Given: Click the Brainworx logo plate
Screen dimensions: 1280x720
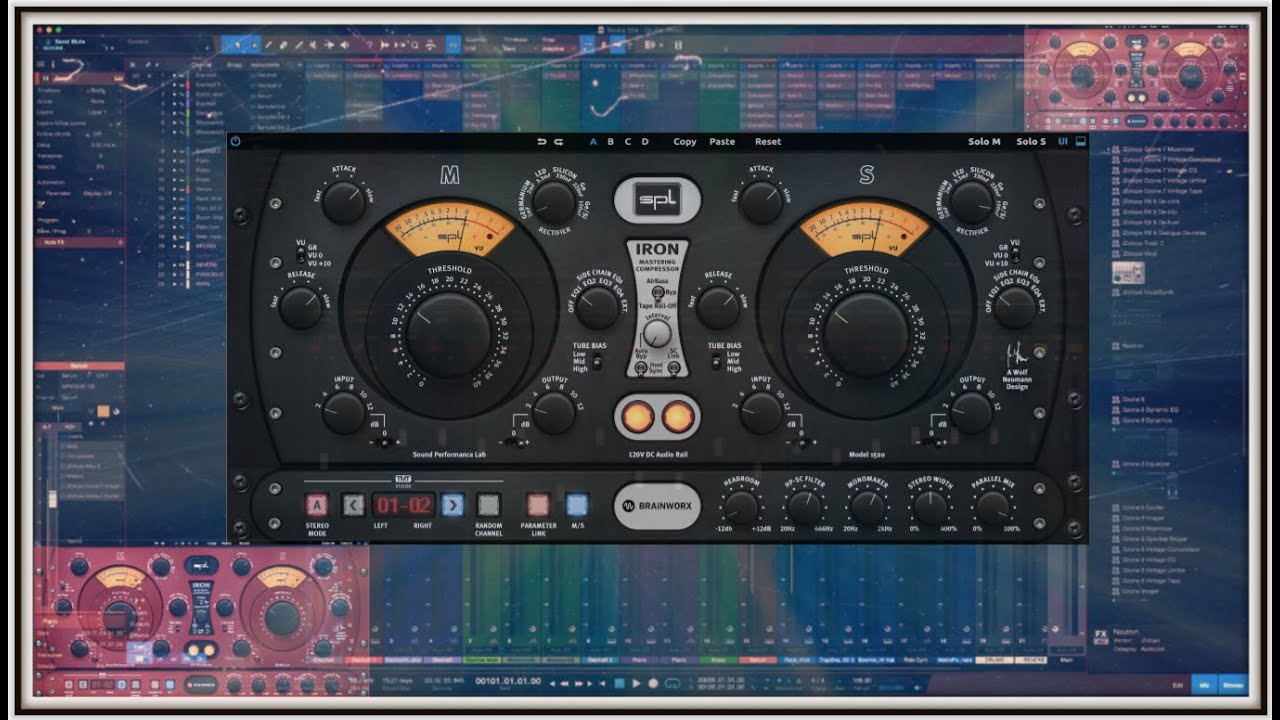Looking at the screenshot, I should (x=658, y=506).
